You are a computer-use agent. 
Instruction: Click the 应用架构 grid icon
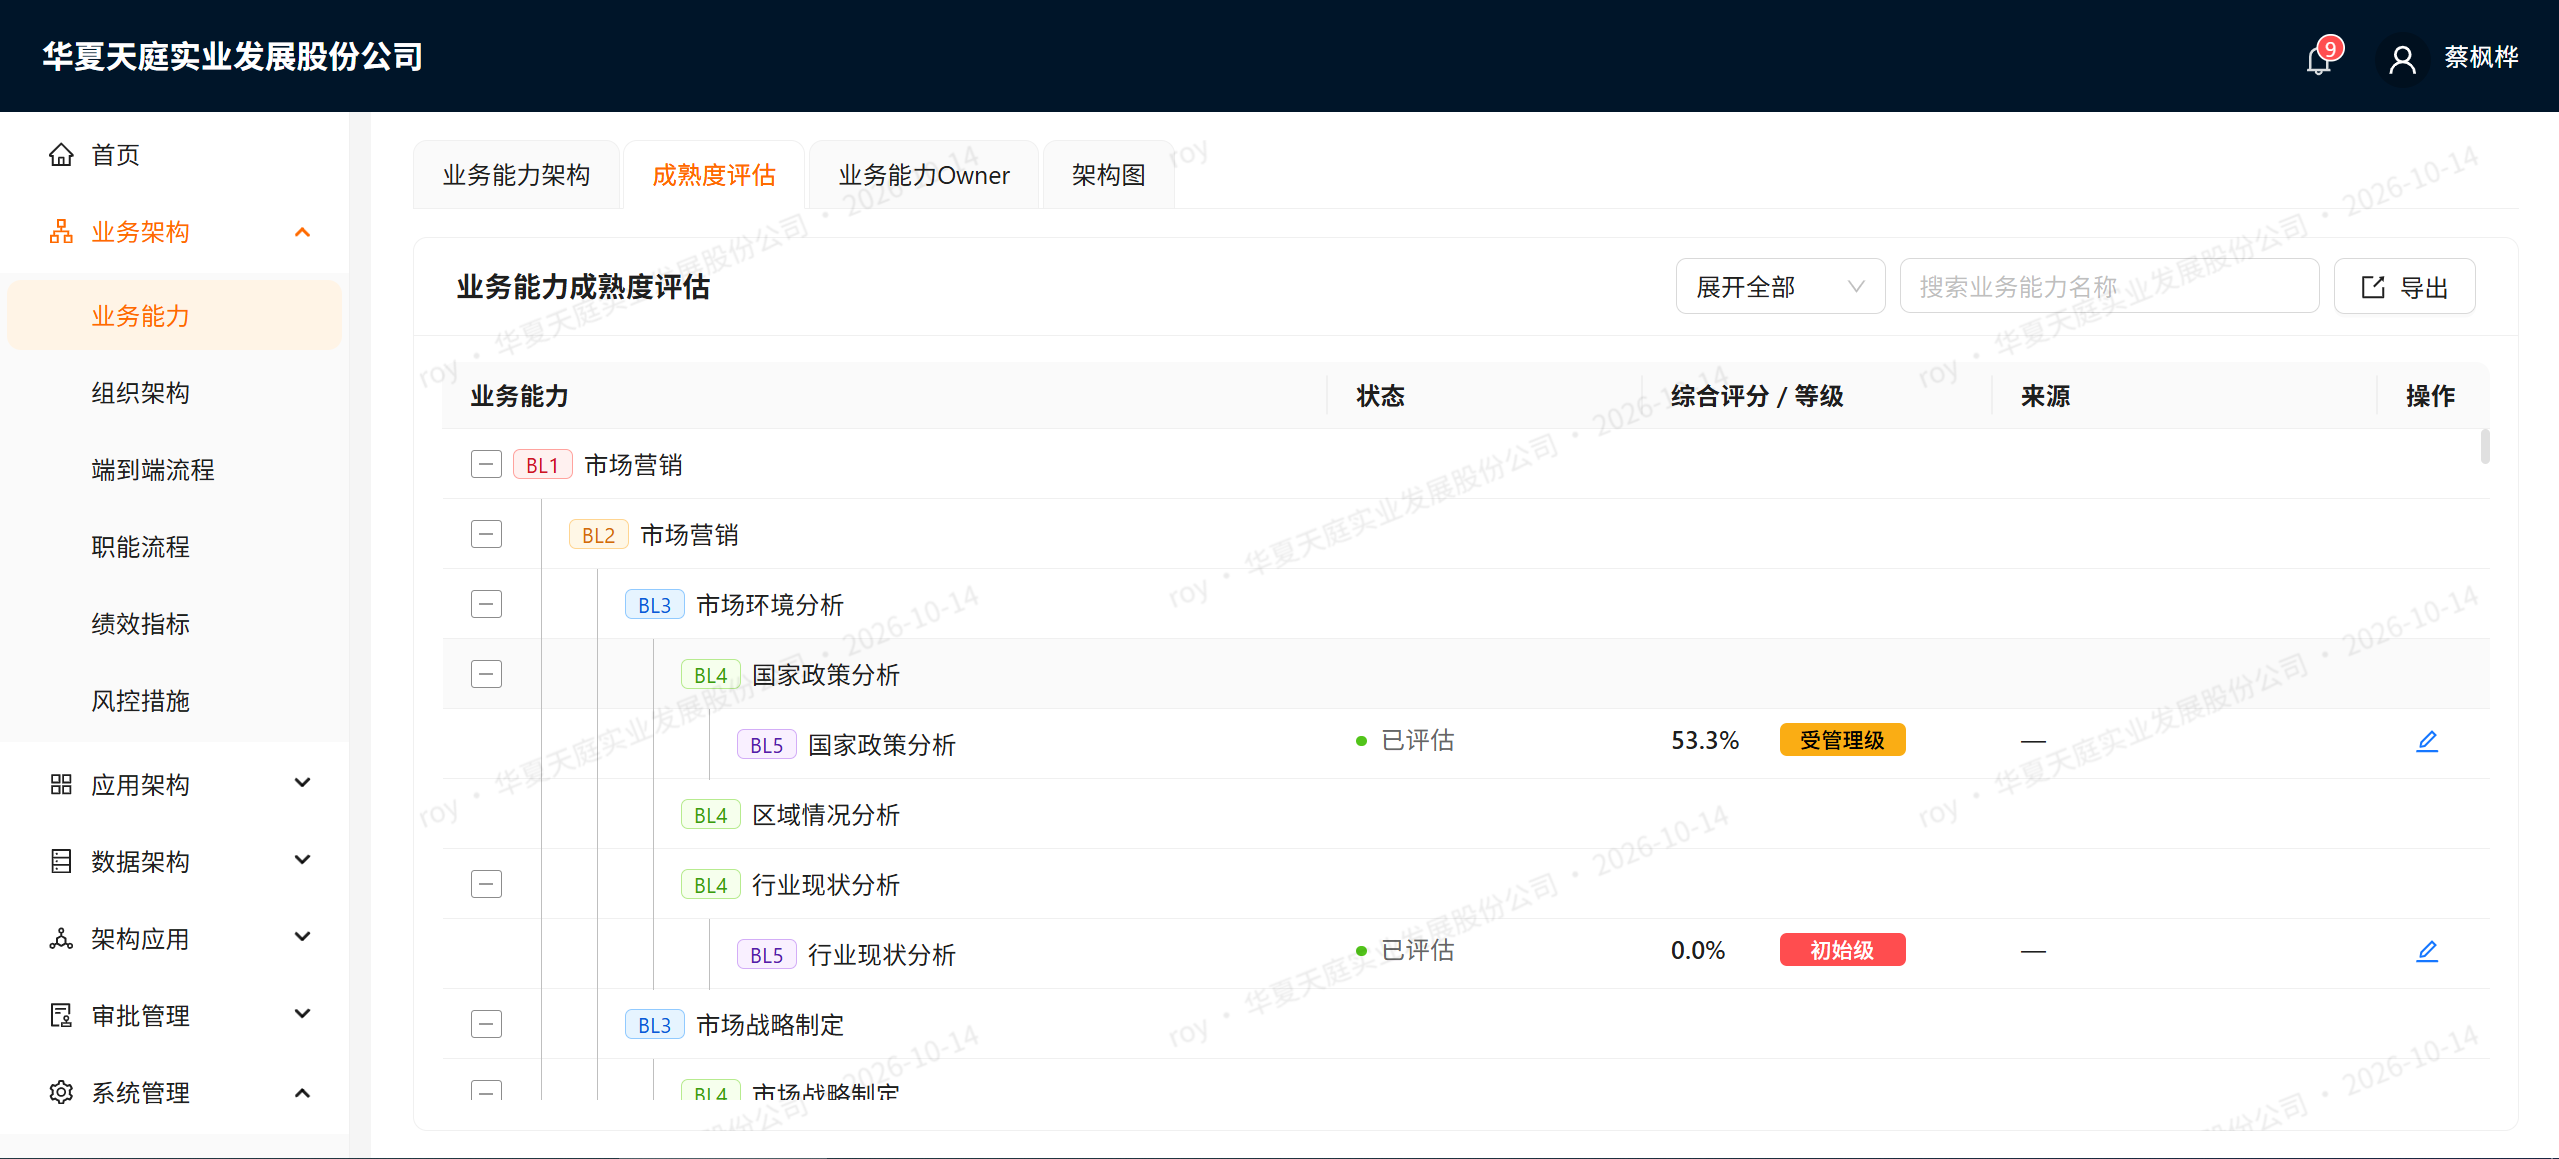point(61,784)
